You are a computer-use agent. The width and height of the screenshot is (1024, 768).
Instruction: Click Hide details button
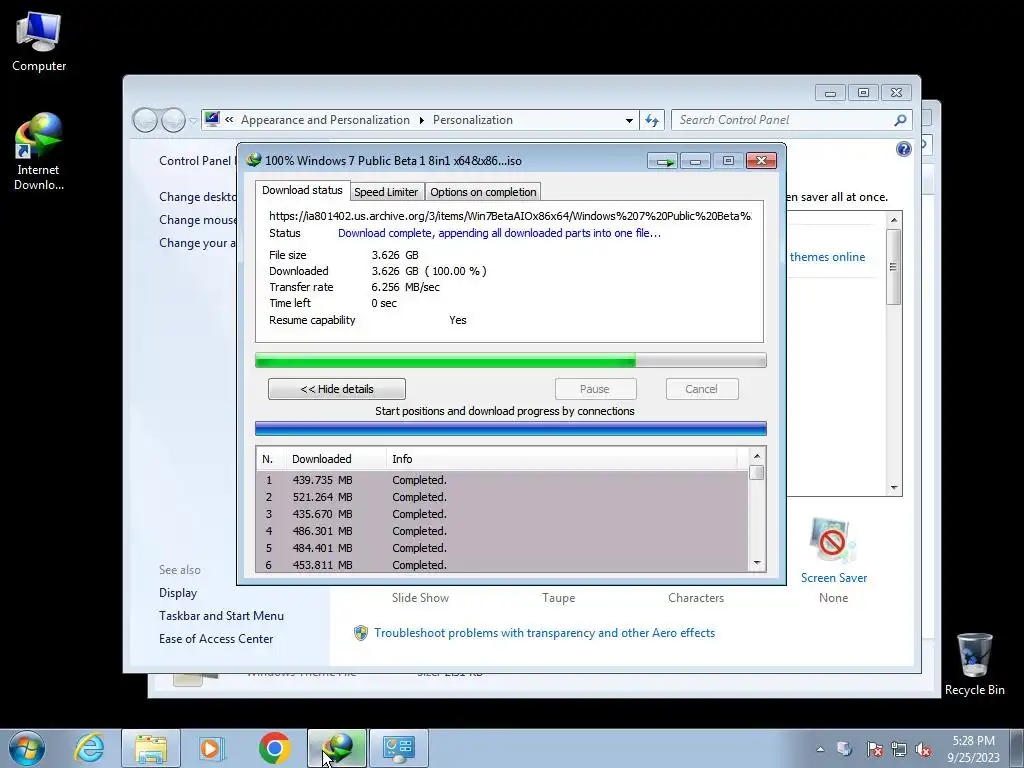pos(337,389)
